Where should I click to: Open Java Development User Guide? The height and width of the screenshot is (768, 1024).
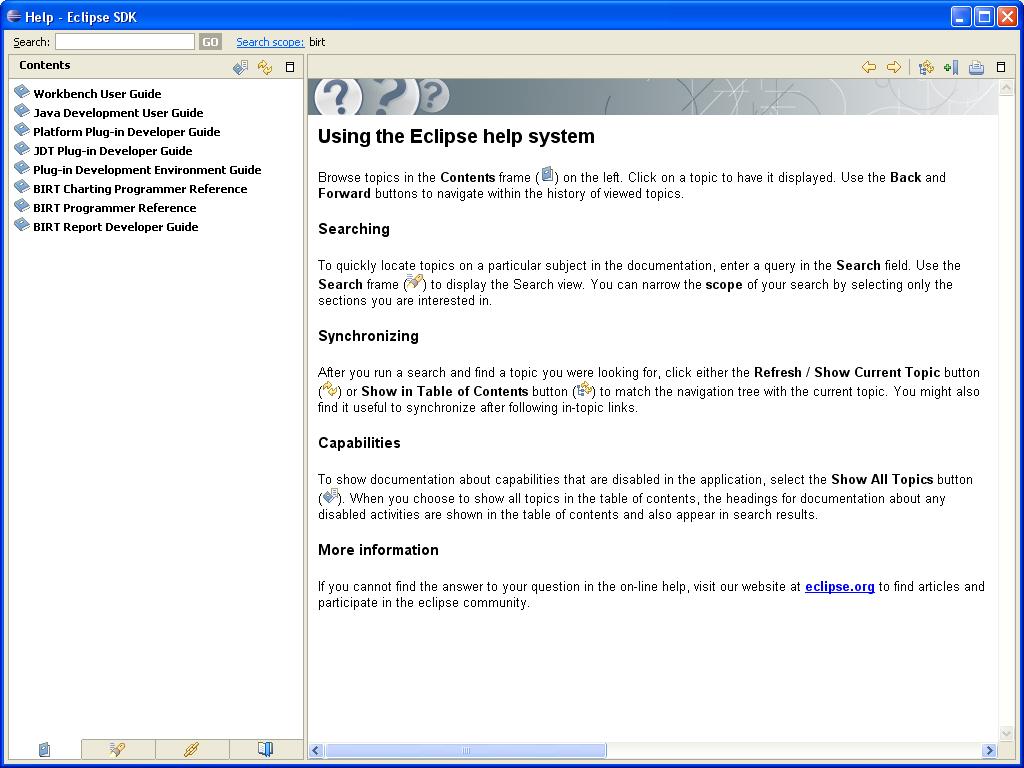pos(118,113)
